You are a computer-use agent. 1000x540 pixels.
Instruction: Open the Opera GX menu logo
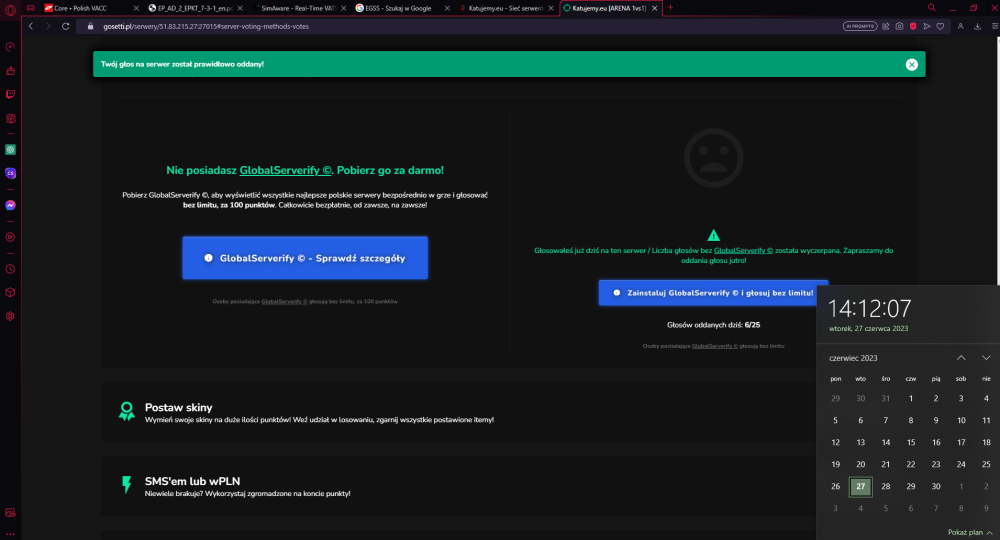coord(10,10)
